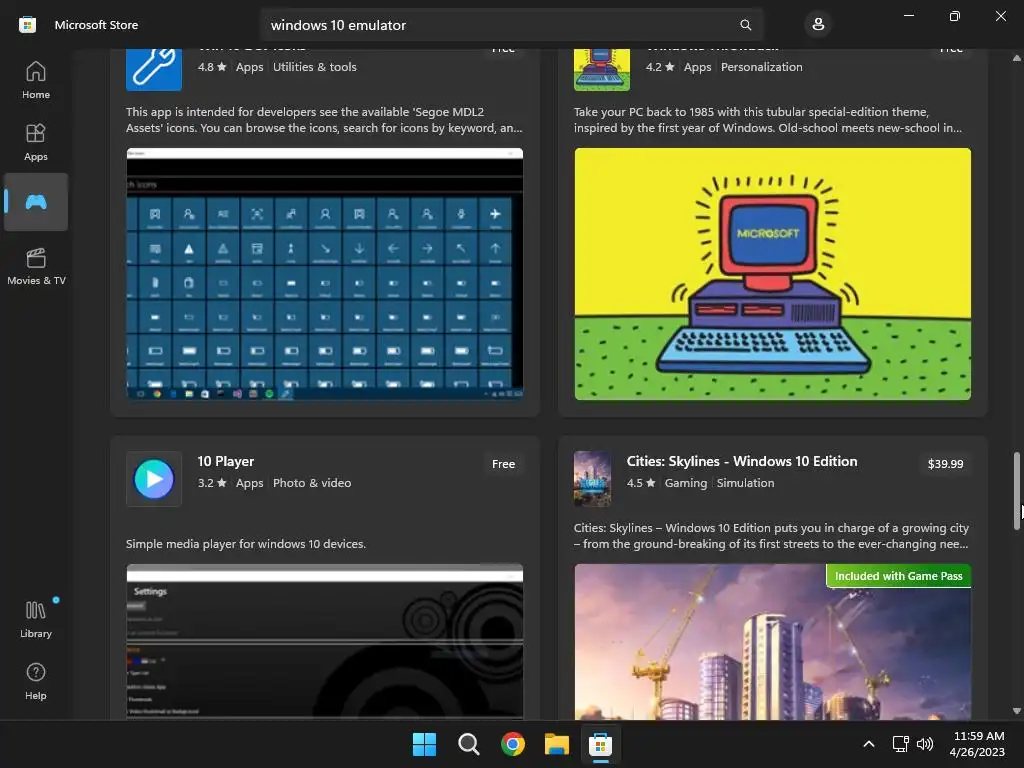Click the search magnifier icon
Viewport: 1024px width, 768px height.
tap(745, 25)
